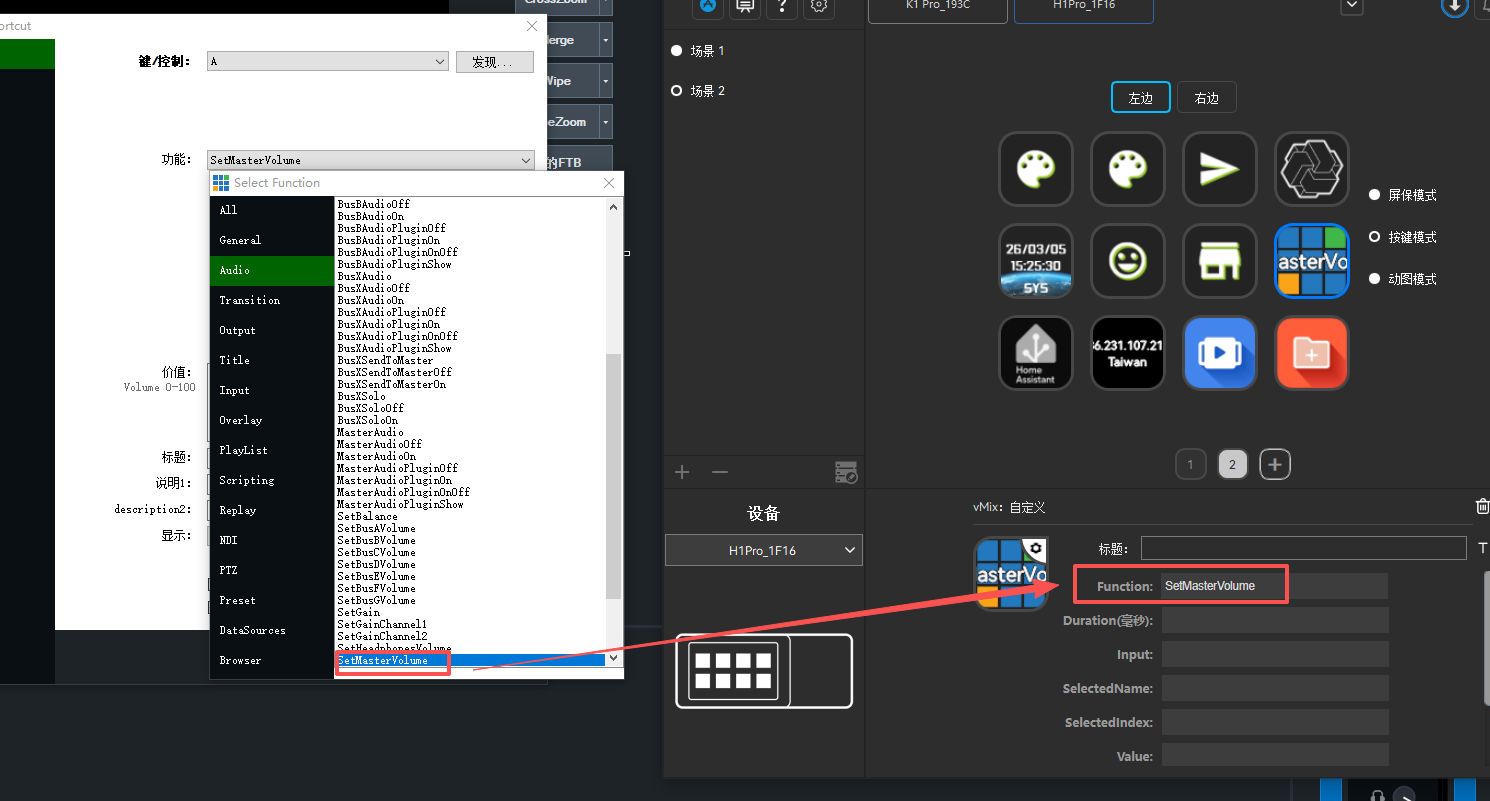This screenshot has height=801, width=1490.
Task: Select the paper plane send icon
Action: click(1219, 169)
